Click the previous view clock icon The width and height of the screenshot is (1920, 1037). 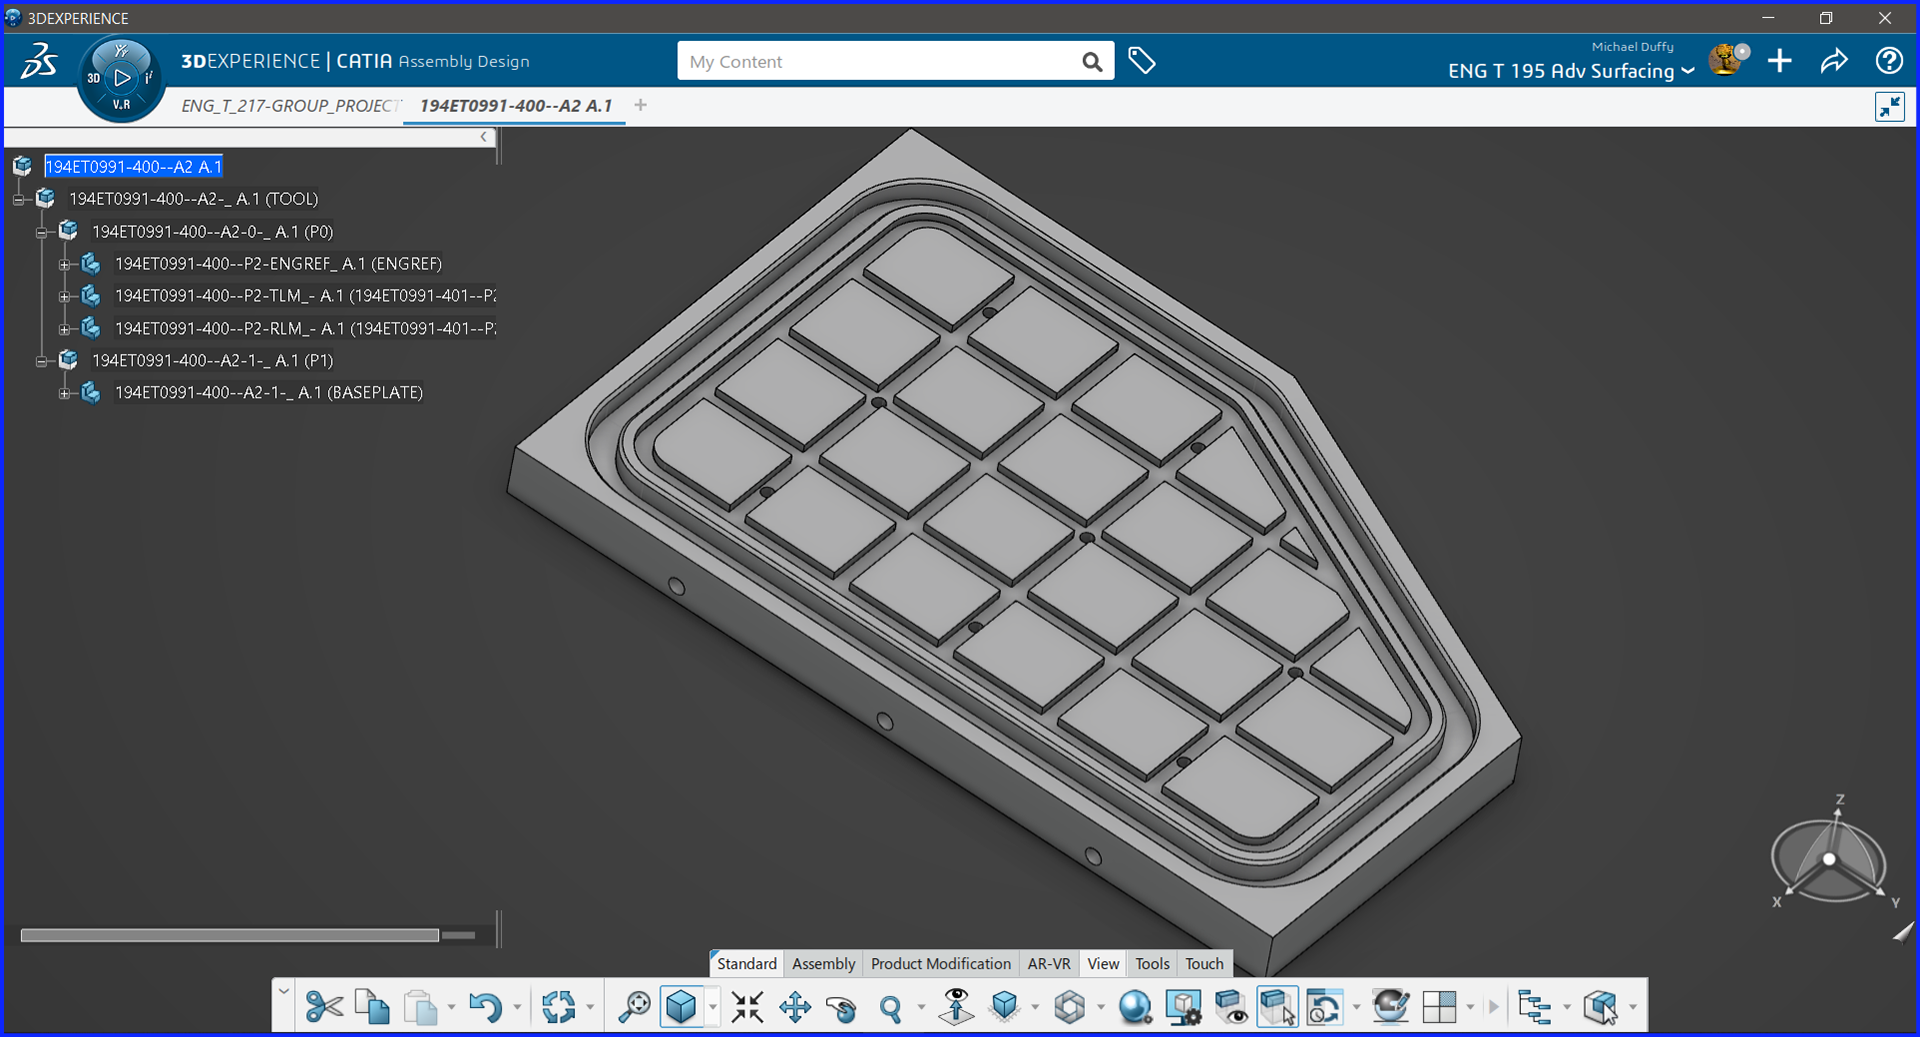(x=1325, y=1006)
